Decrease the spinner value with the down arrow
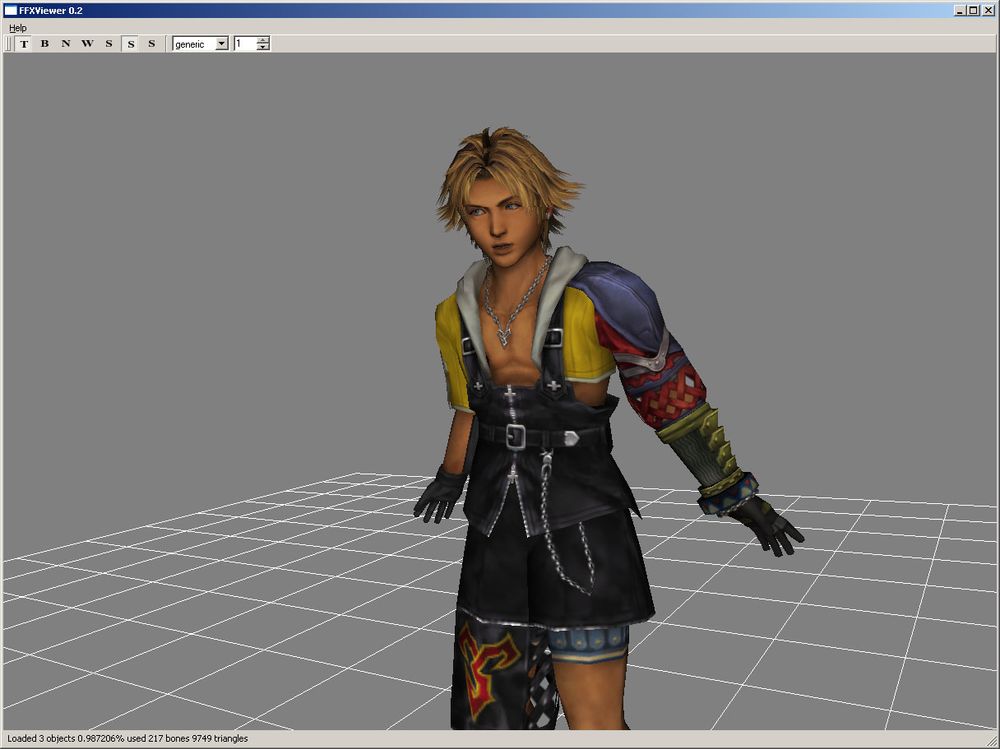Screen dimensions: 1000x749 tap(263, 47)
